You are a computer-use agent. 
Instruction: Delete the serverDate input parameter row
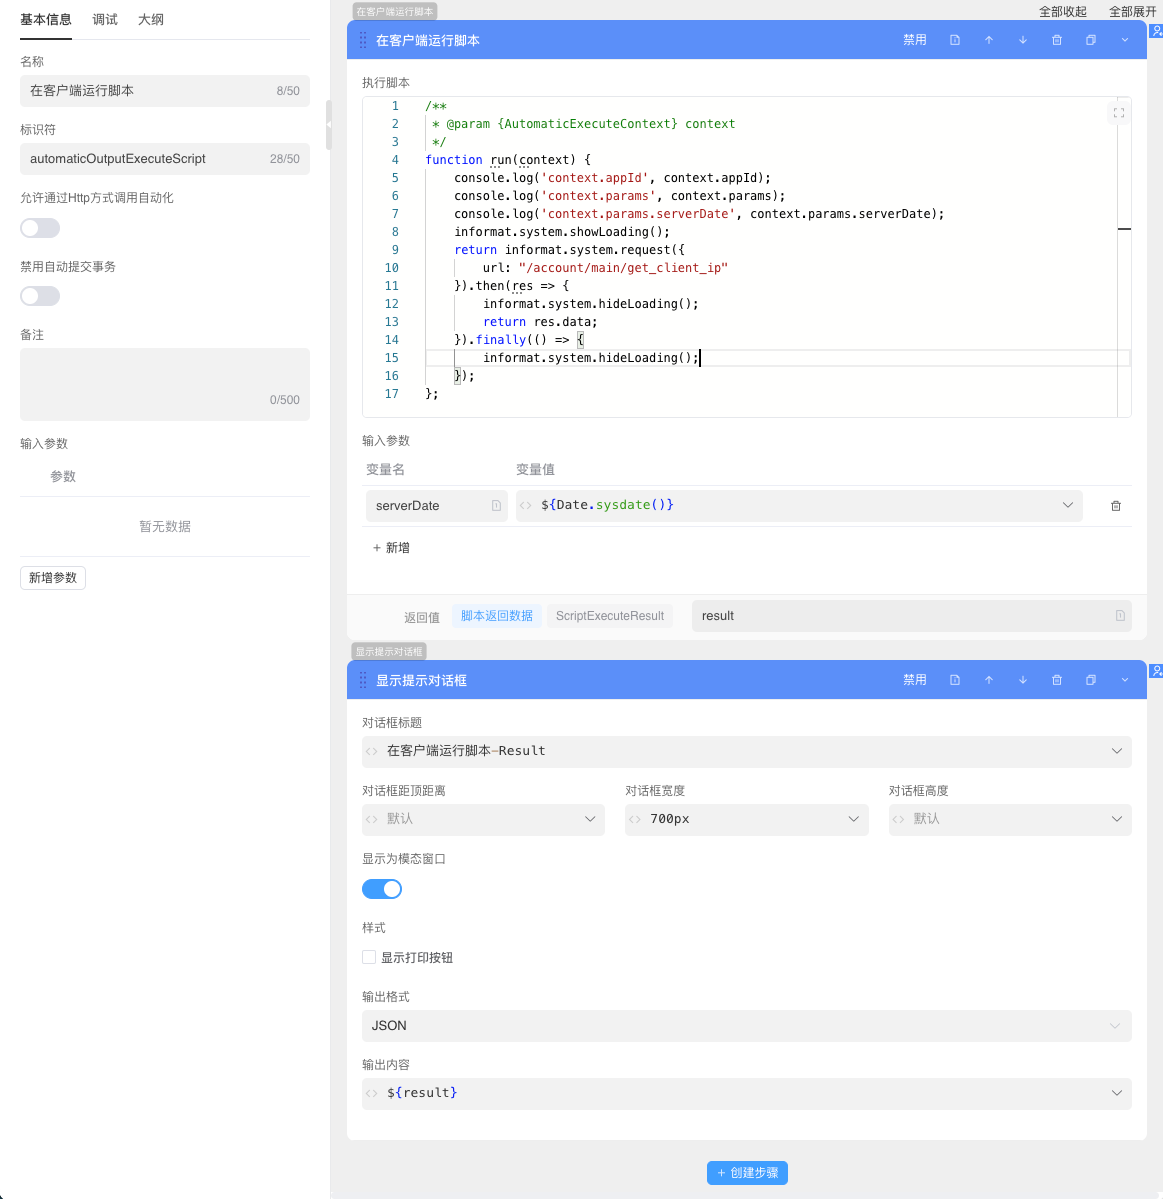point(1116,506)
